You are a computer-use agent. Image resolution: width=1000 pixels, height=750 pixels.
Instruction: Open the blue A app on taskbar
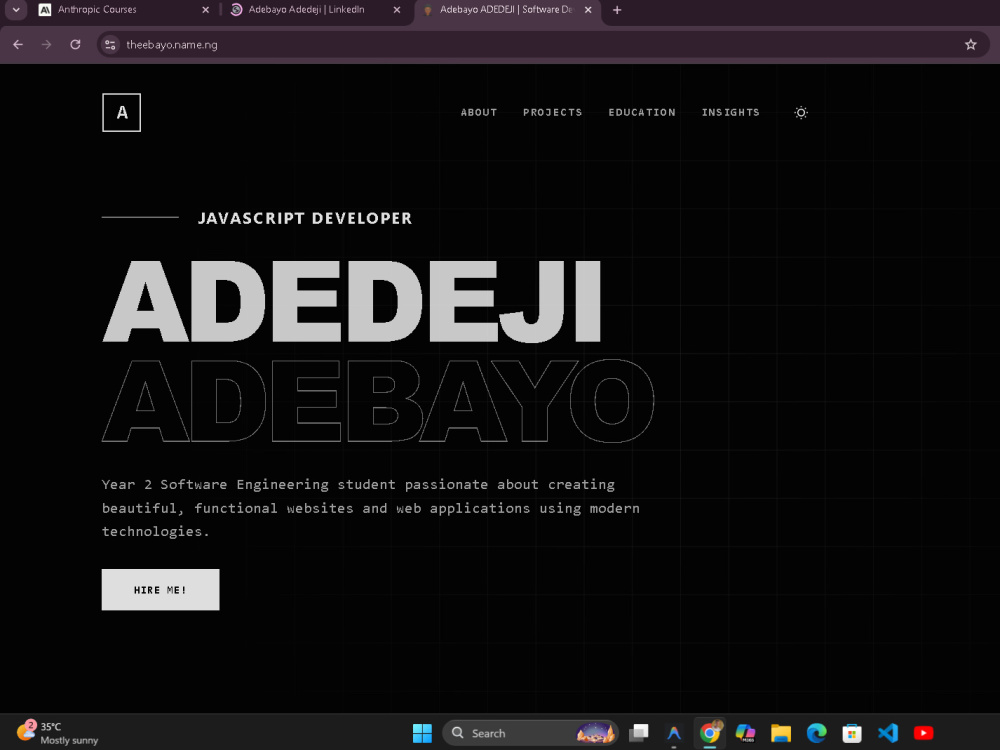click(674, 733)
